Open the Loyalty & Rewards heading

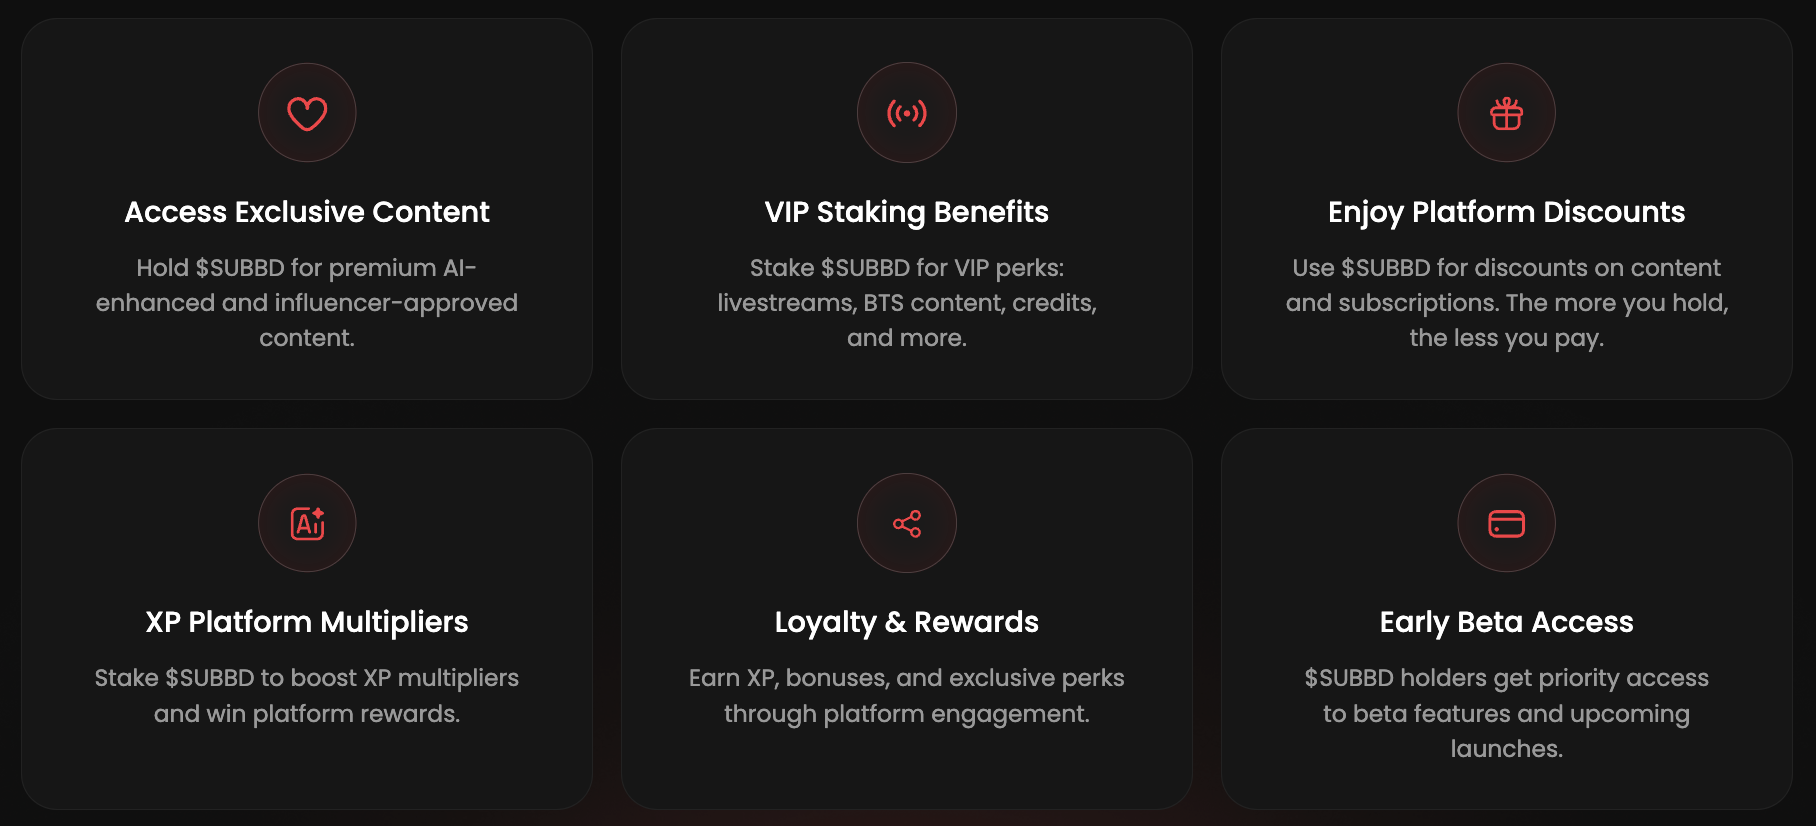pos(907,622)
